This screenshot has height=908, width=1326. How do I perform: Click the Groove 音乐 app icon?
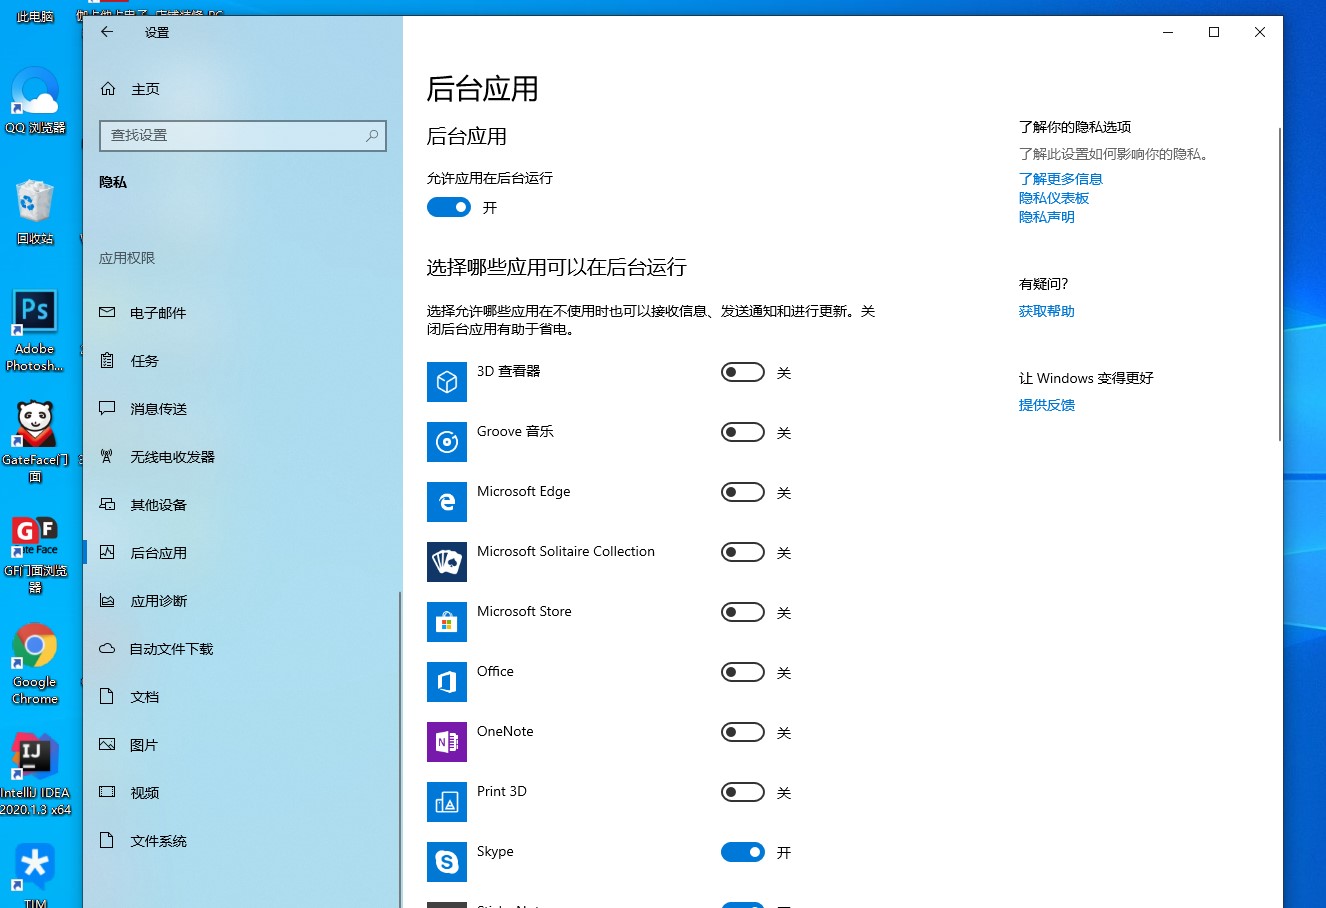446,442
